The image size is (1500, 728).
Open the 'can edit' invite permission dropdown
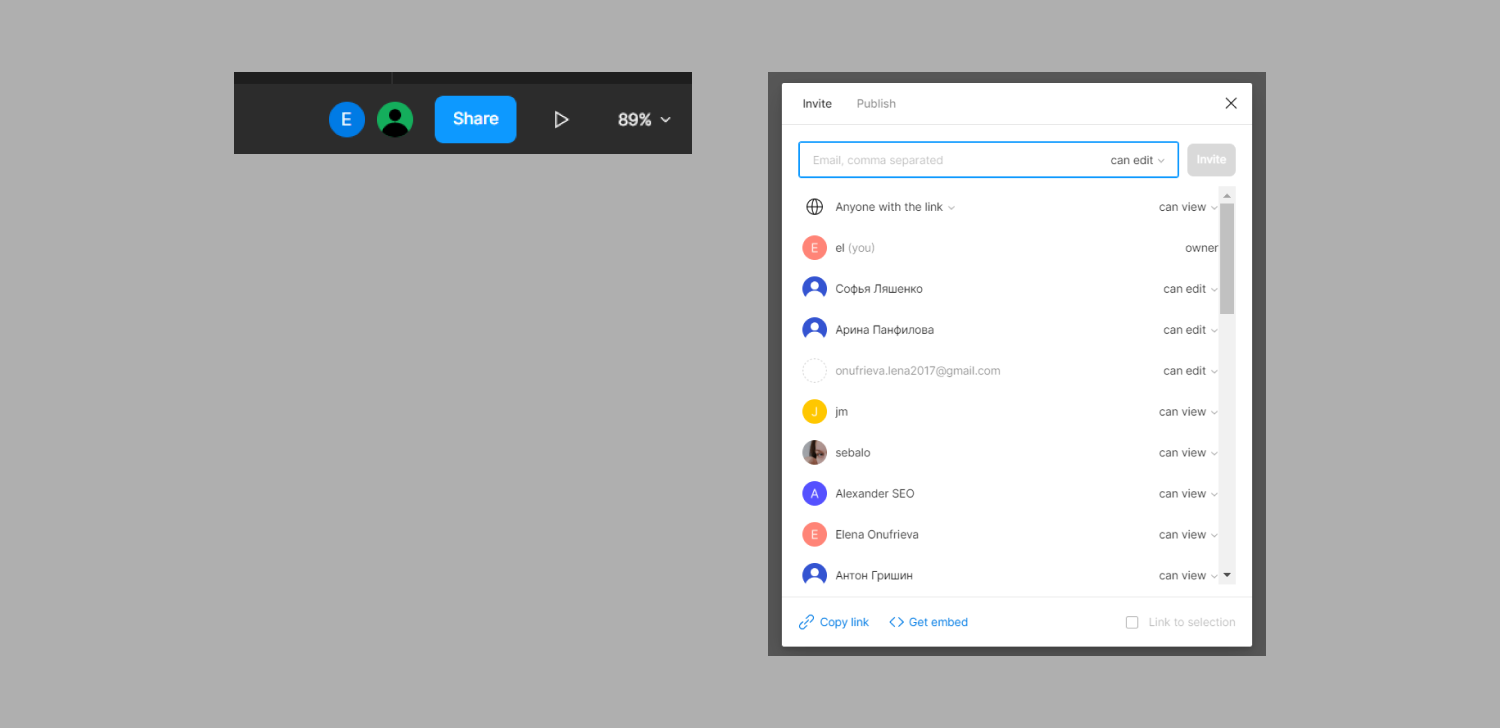1137,160
